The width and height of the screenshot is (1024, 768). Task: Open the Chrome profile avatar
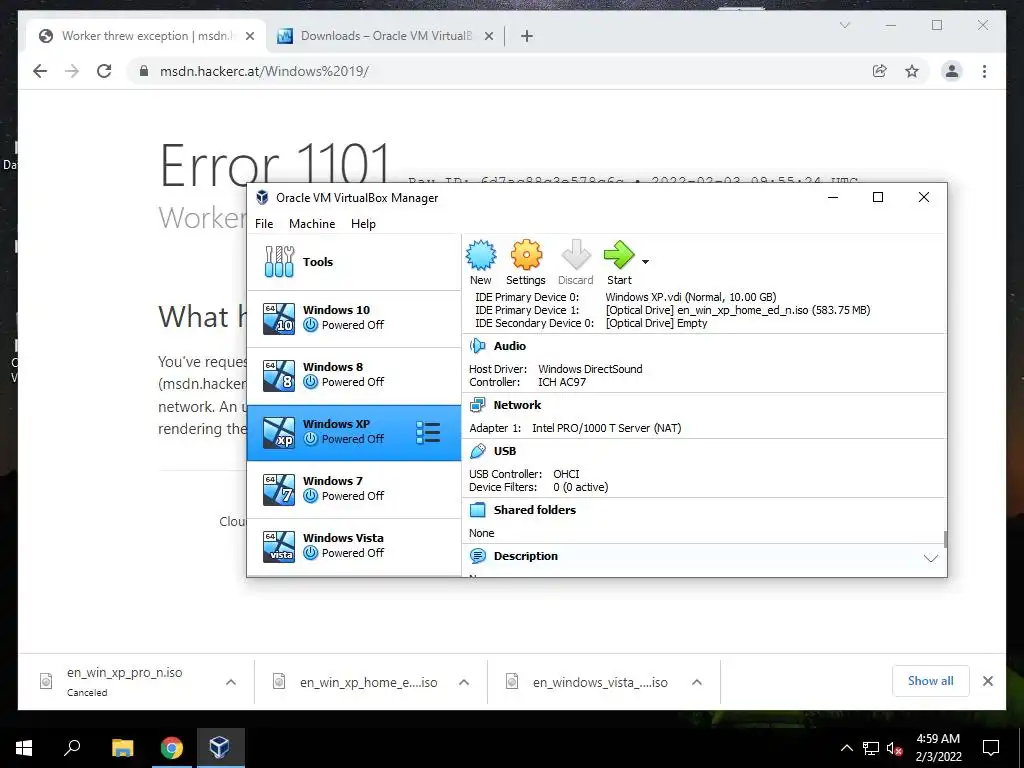(x=952, y=71)
